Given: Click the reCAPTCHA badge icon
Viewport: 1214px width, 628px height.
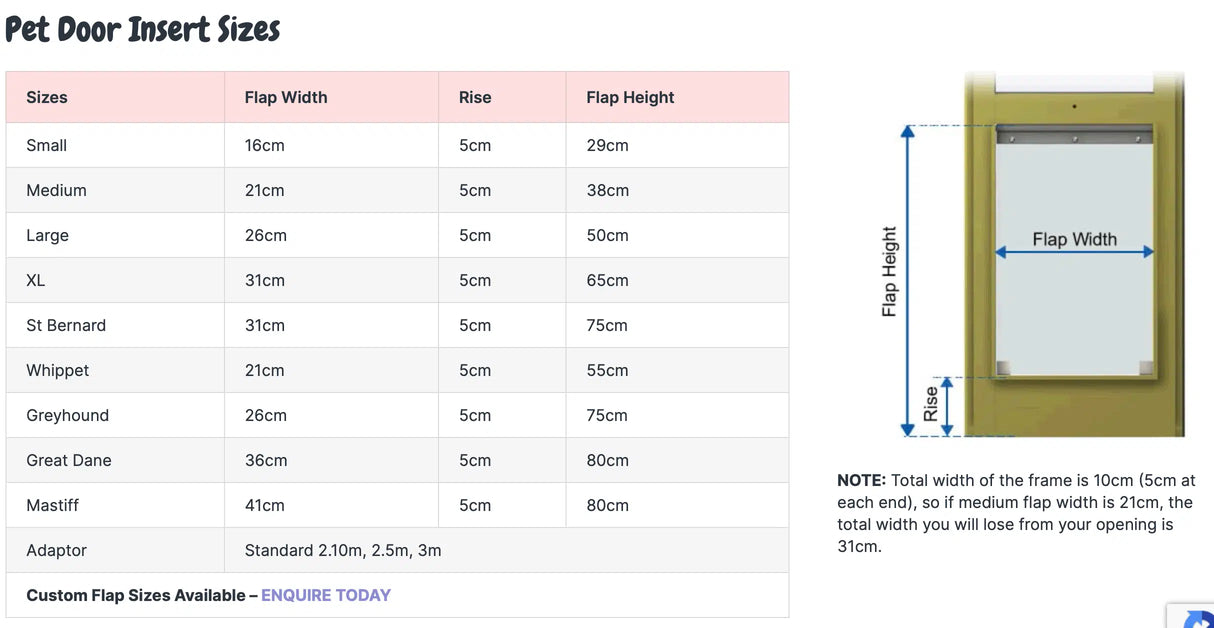Looking at the screenshot, I should click(1196, 619).
